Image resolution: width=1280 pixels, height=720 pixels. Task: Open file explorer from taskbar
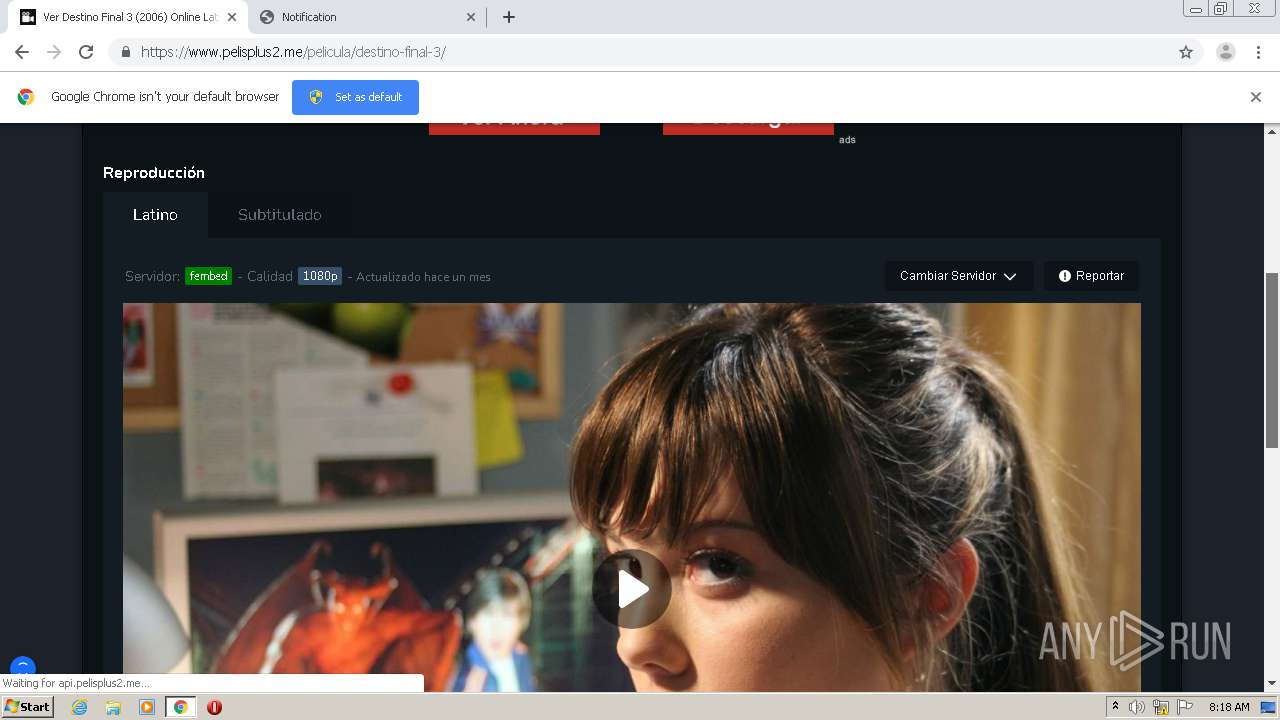click(113, 707)
